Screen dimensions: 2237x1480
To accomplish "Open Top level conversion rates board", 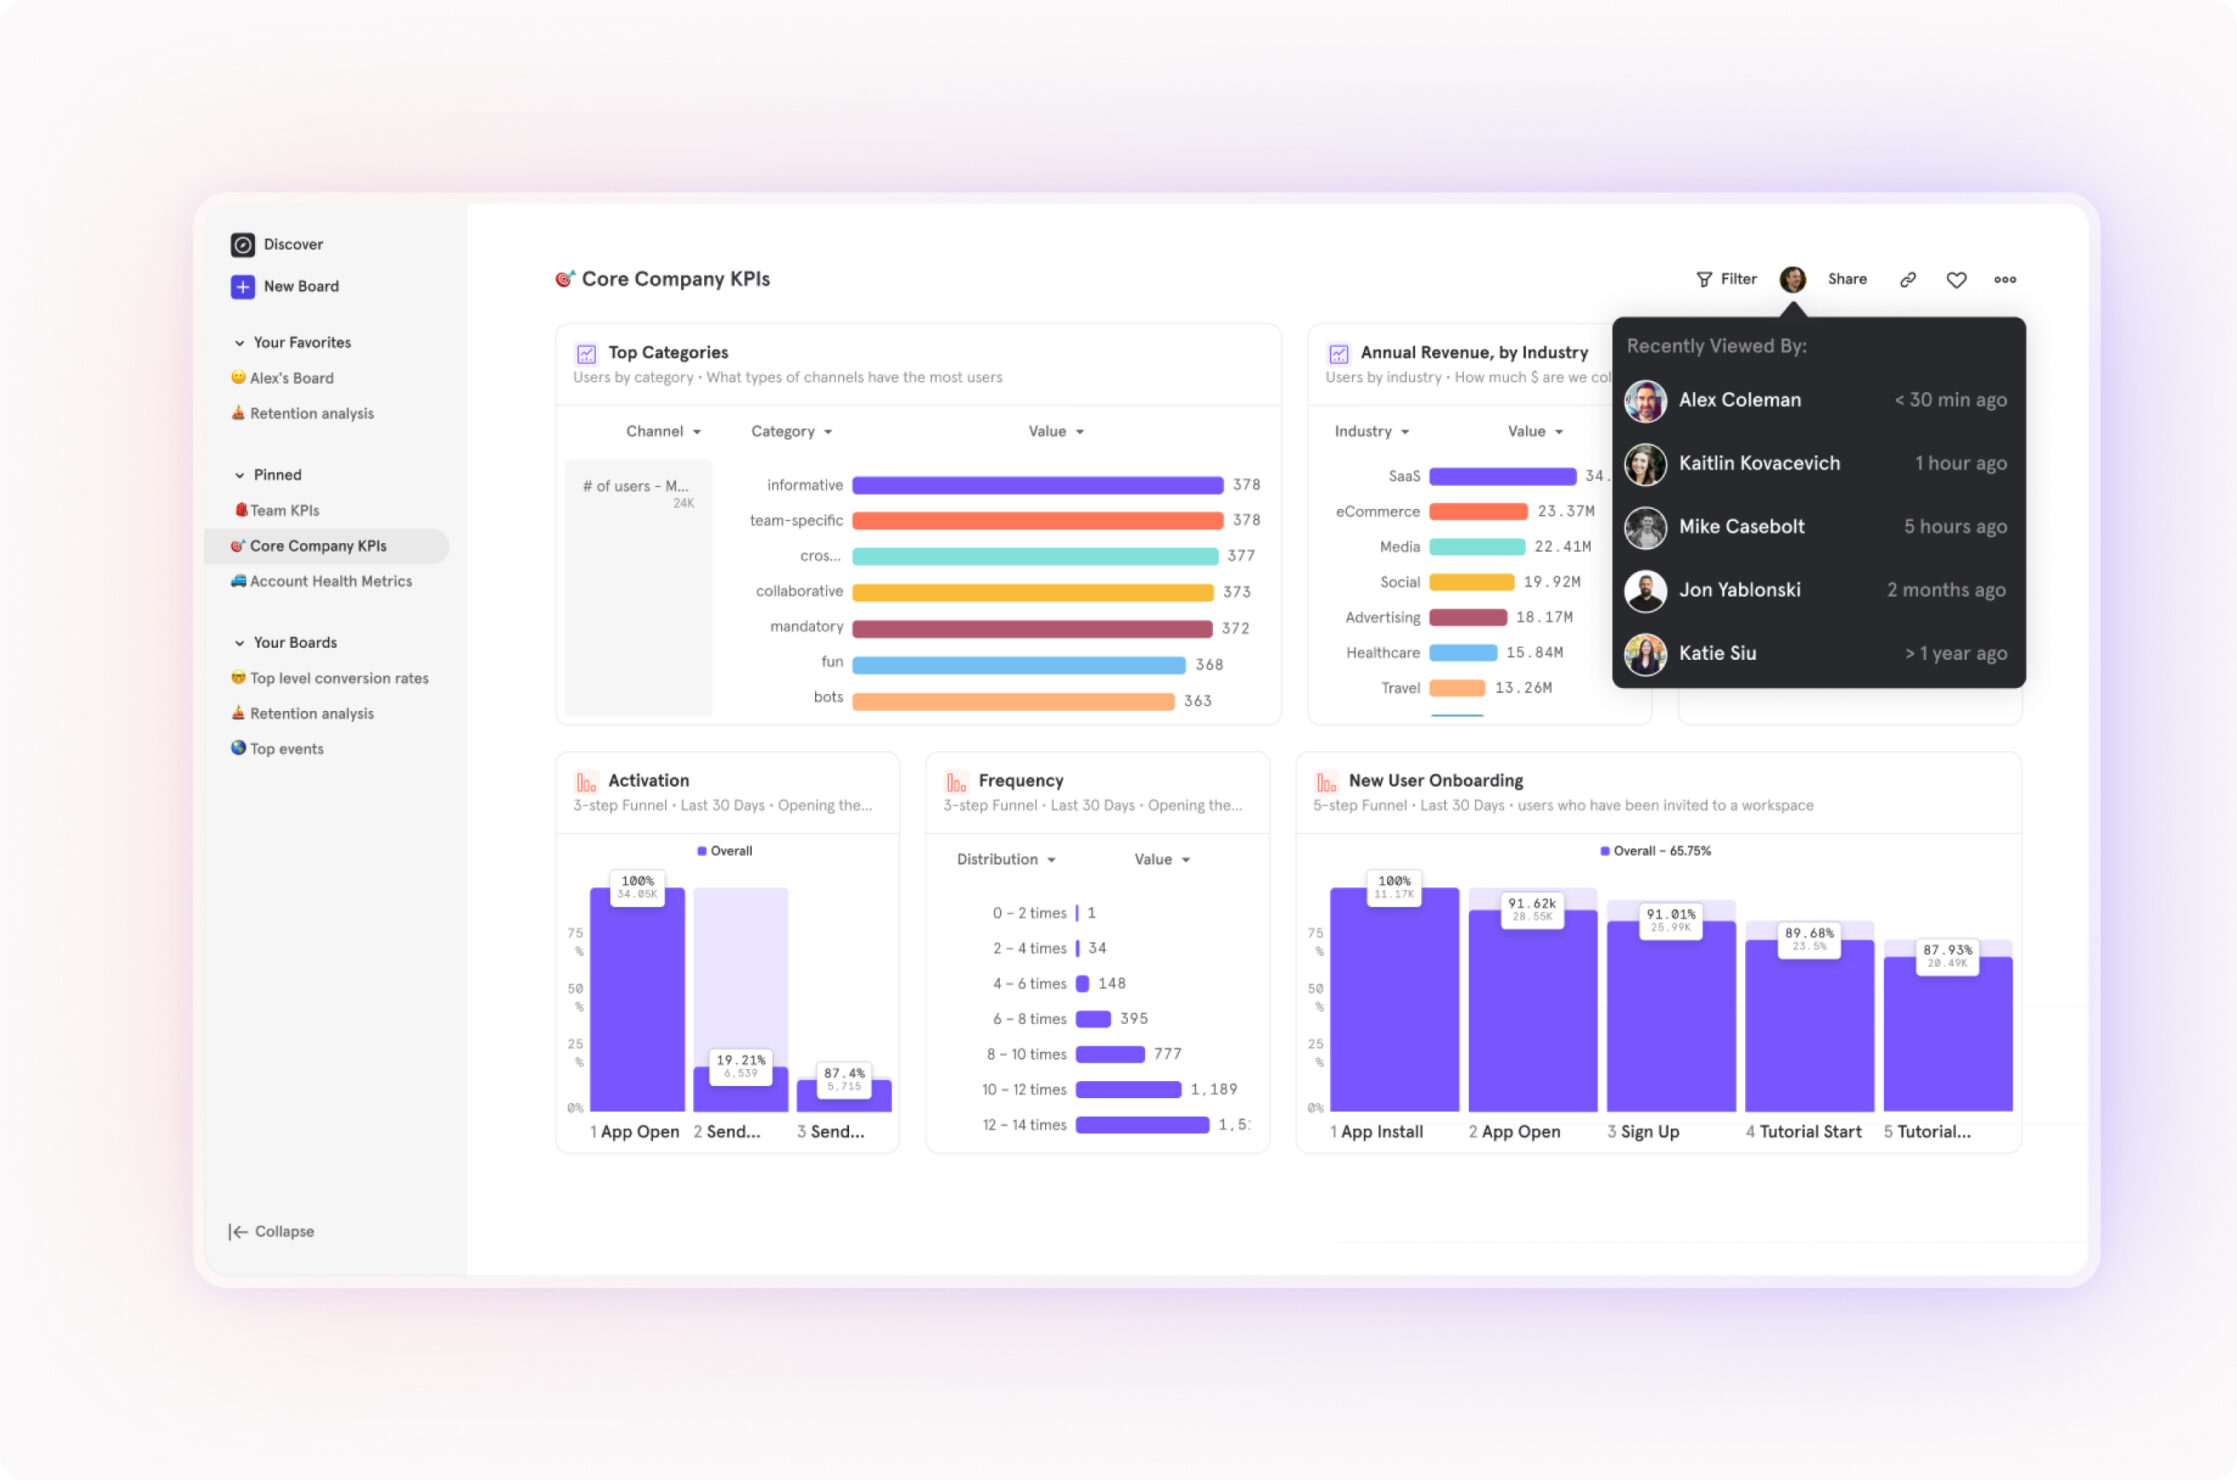I will pos(338,678).
